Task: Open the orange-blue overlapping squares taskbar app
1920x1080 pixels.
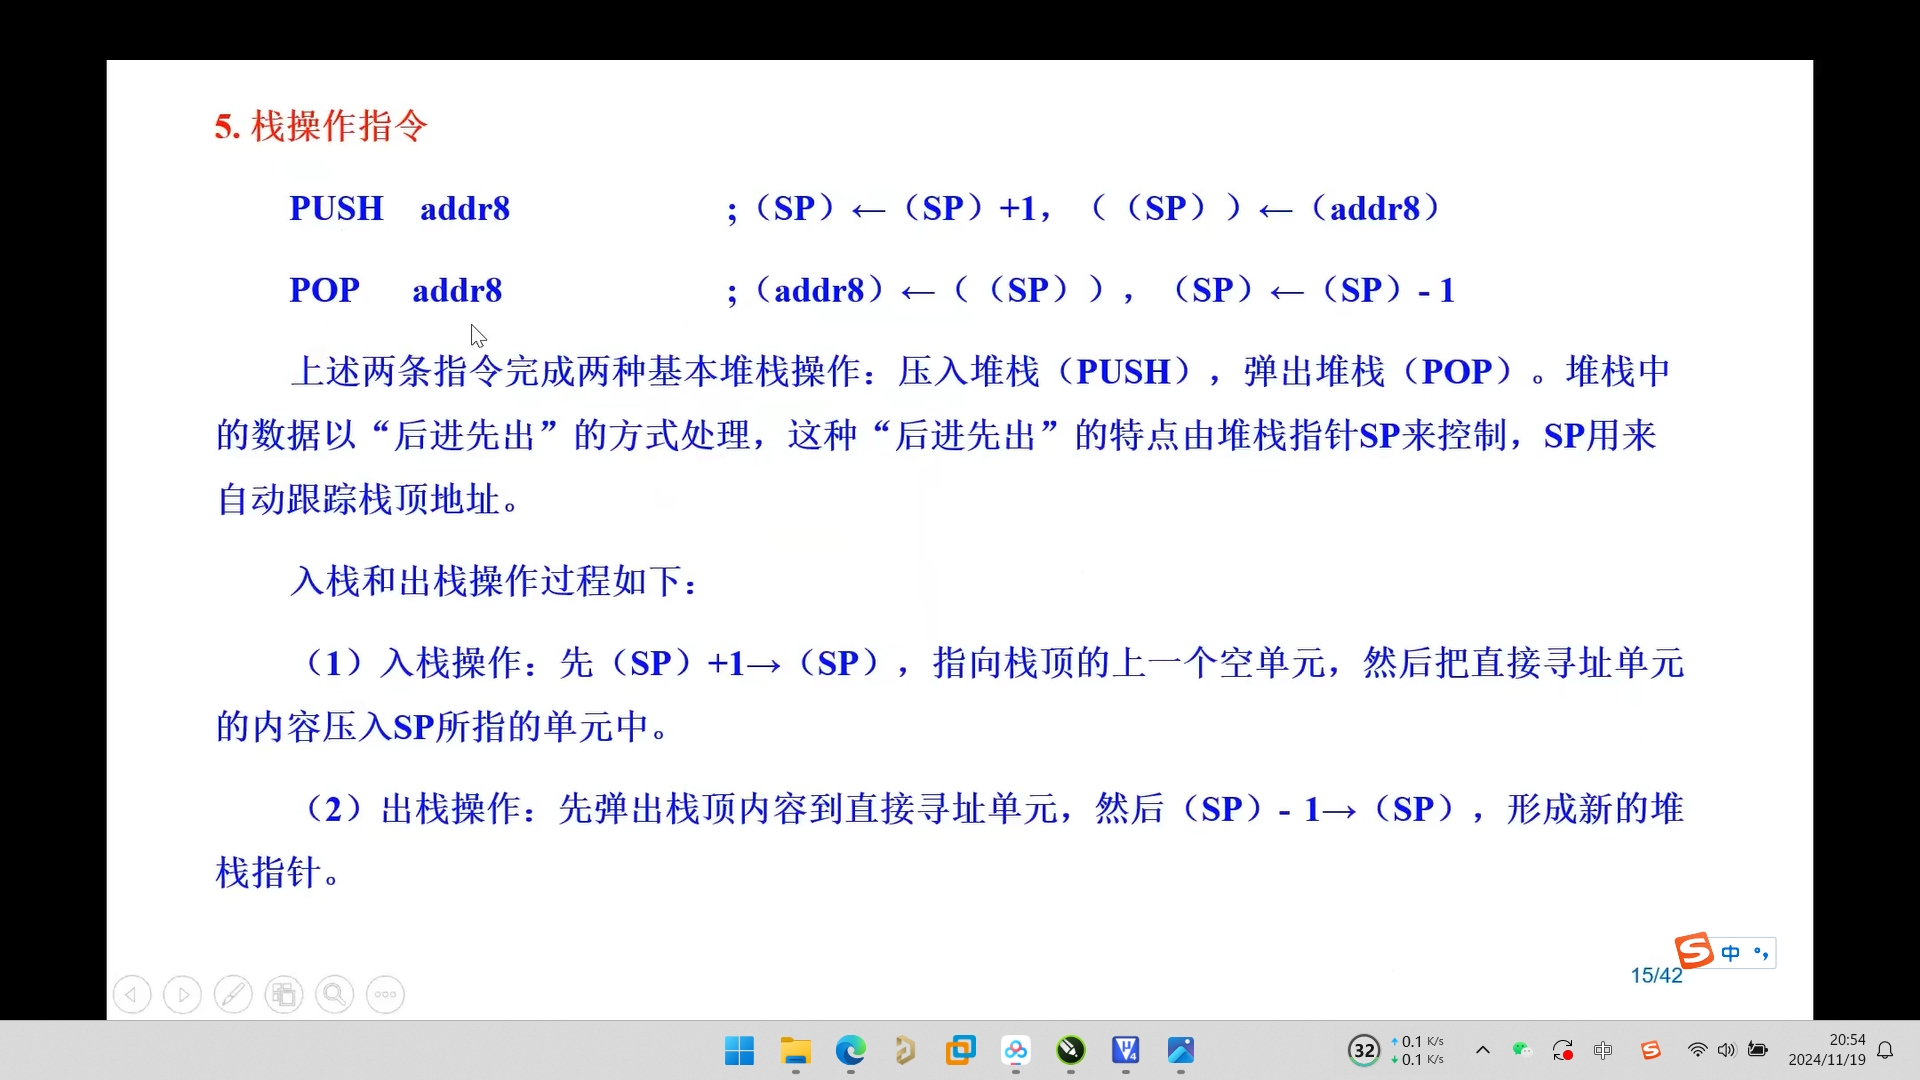Action: click(x=960, y=1050)
